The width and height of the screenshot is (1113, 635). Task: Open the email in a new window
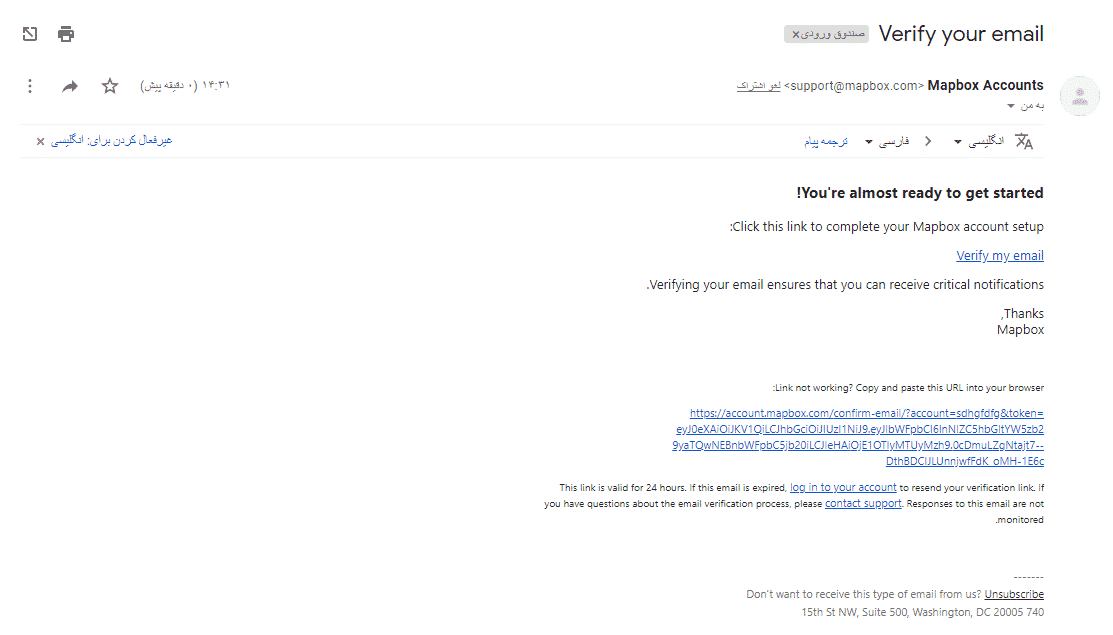point(30,33)
